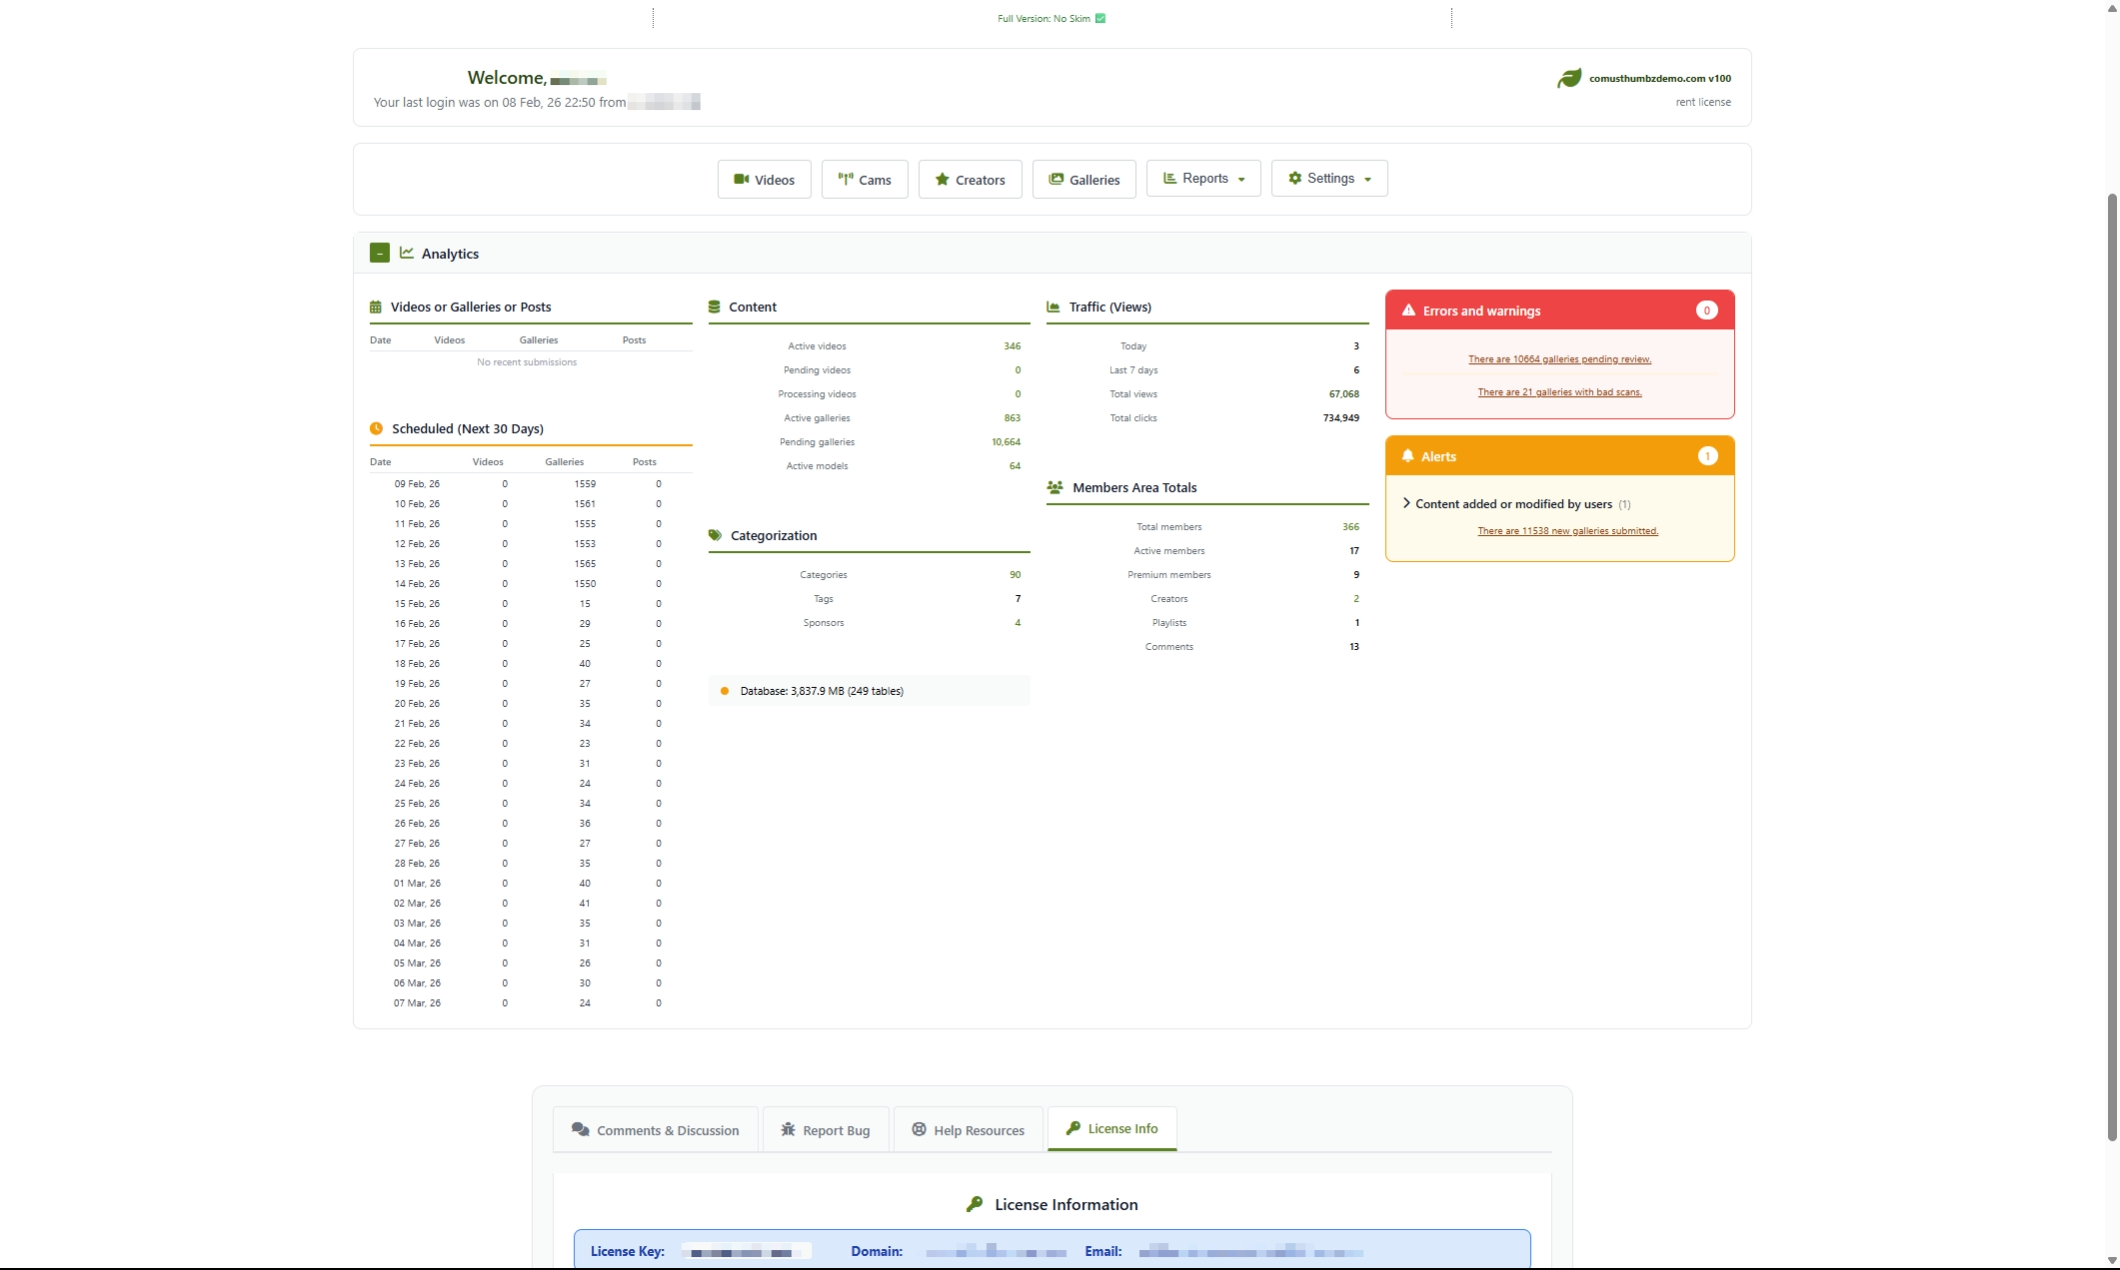This screenshot has width=2120, height=1270.
Task: Click the warning triangle icon in Errors panel
Action: click(x=1408, y=310)
